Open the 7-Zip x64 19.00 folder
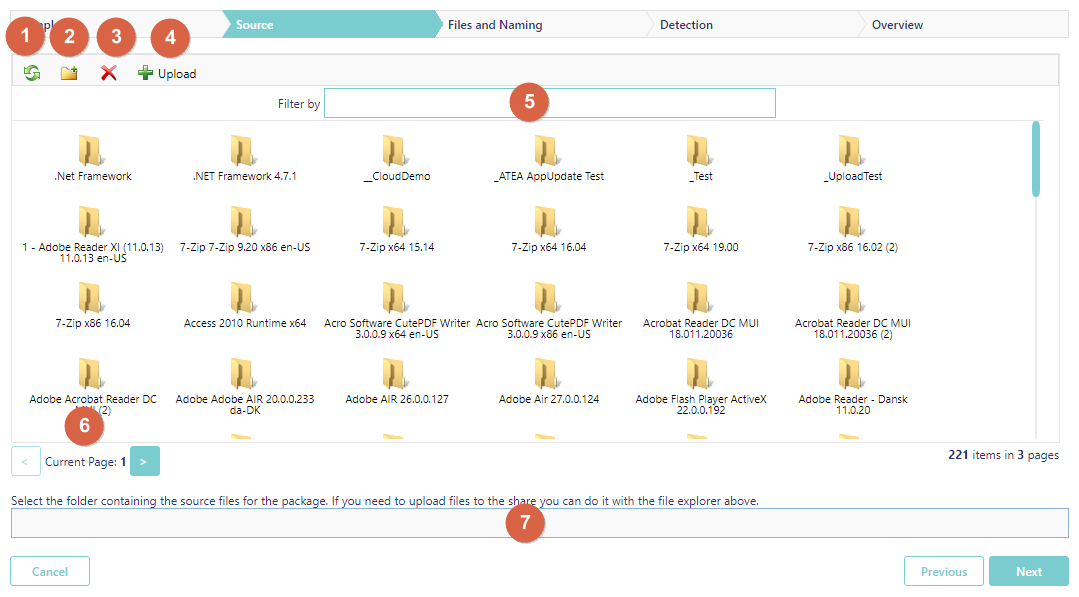The width and height of the screenshot is (1079, 597). pos(700,223)
